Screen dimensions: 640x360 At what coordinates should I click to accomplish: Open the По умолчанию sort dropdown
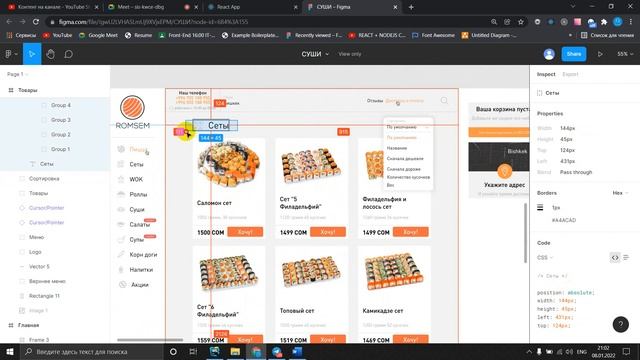click(408, 127)
